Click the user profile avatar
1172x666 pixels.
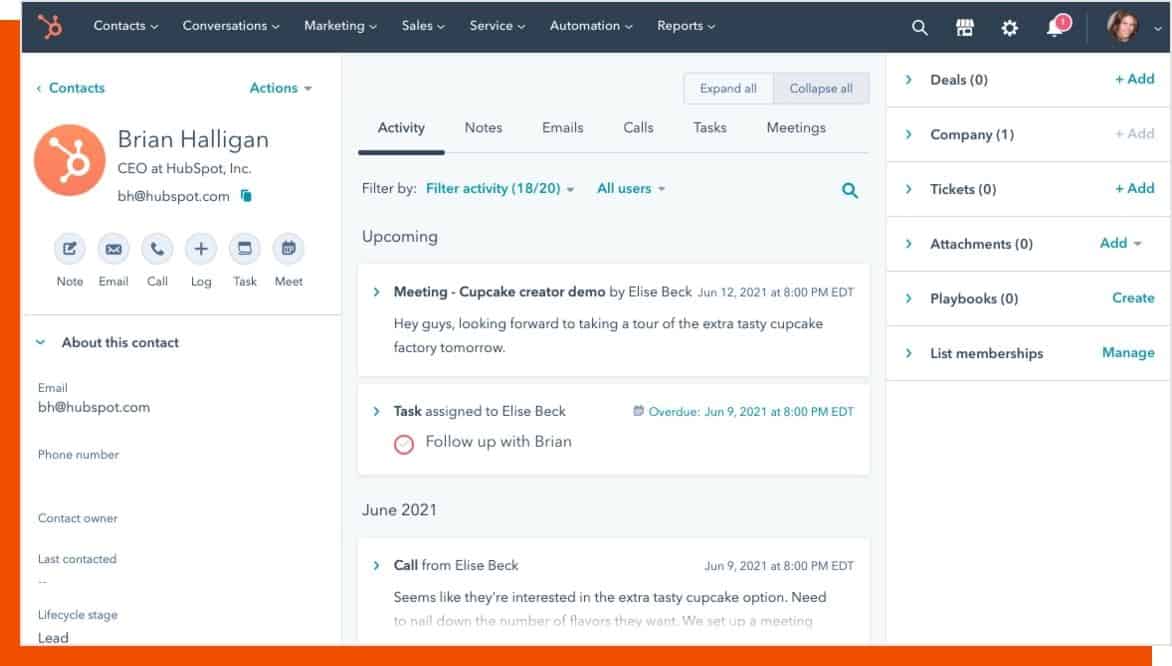pyautogui.click(x=1123, y=27)
